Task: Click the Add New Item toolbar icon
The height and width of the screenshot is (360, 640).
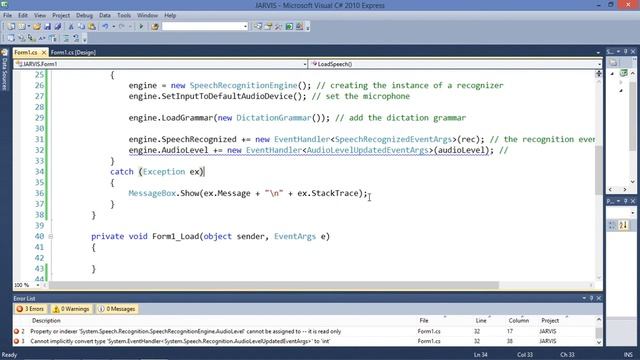Action: click(x=22, y=27)
